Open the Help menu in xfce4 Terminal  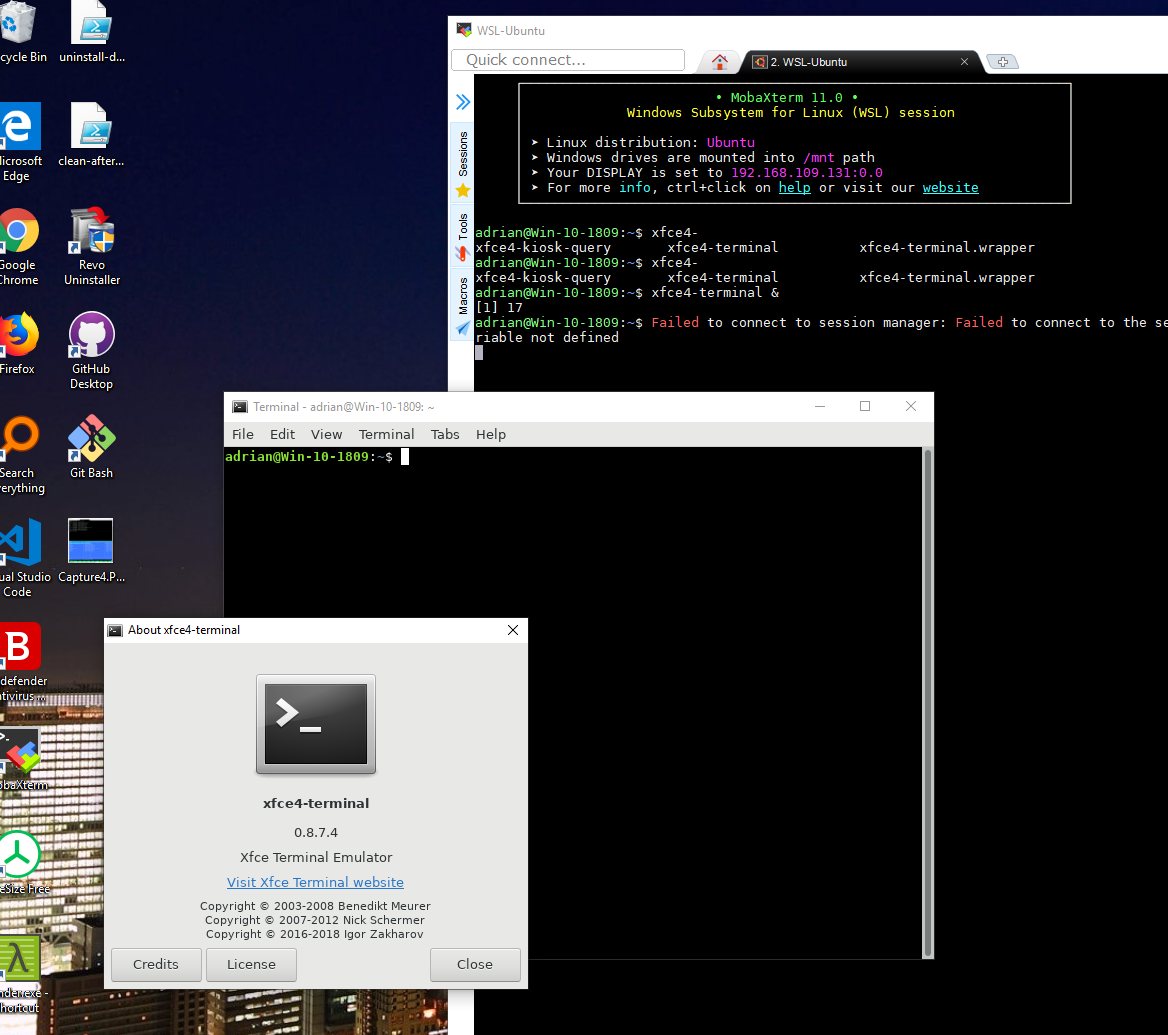[x=491, y=434]
